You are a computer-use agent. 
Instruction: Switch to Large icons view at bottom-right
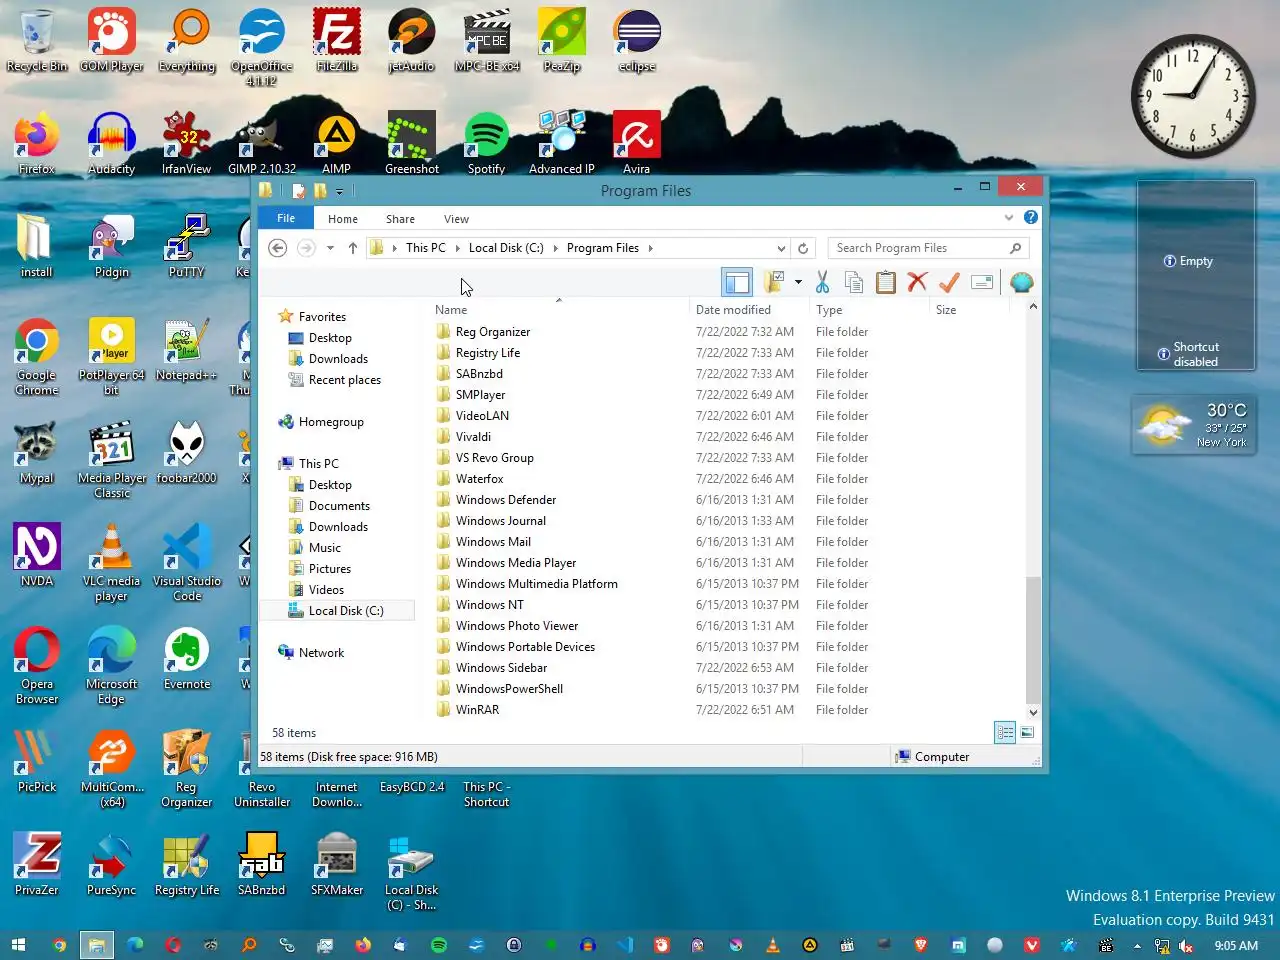1027,733
